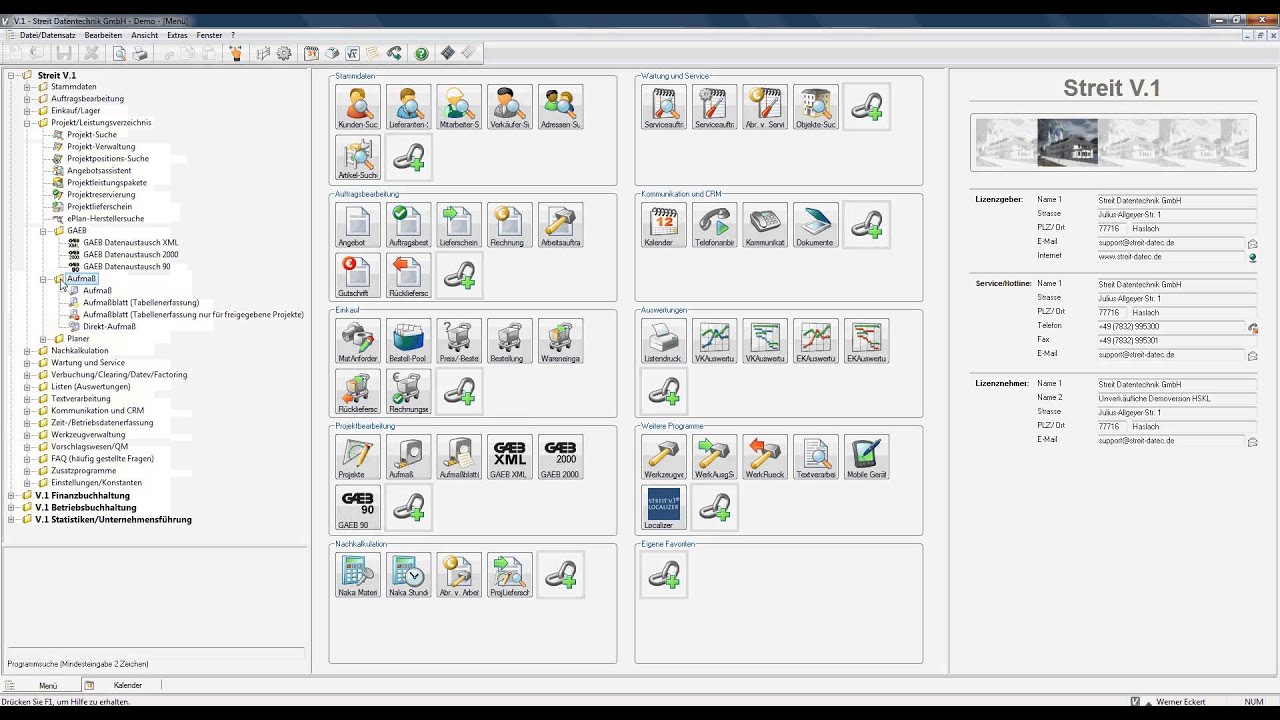Image resolution: width=1280 pixels, height=720 pixels.
Task: Open the Kunden-Suche tile
Action: (x=358, y=107)
